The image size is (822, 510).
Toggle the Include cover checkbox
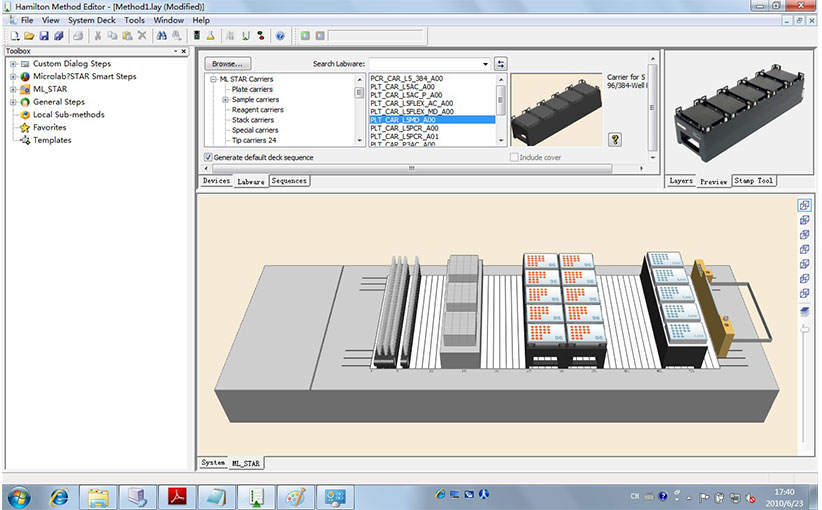514,157
